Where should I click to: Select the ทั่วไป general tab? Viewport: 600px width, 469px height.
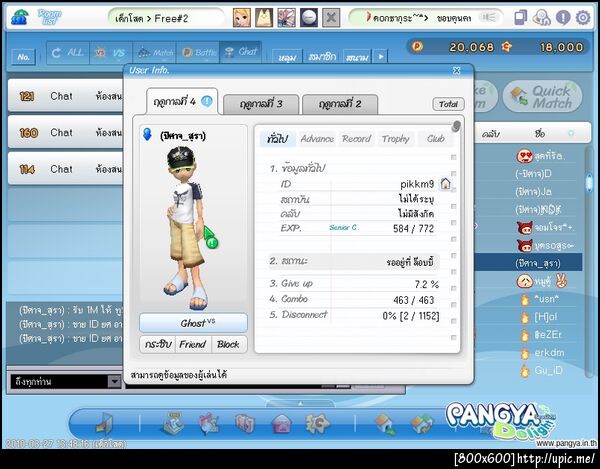277,138
